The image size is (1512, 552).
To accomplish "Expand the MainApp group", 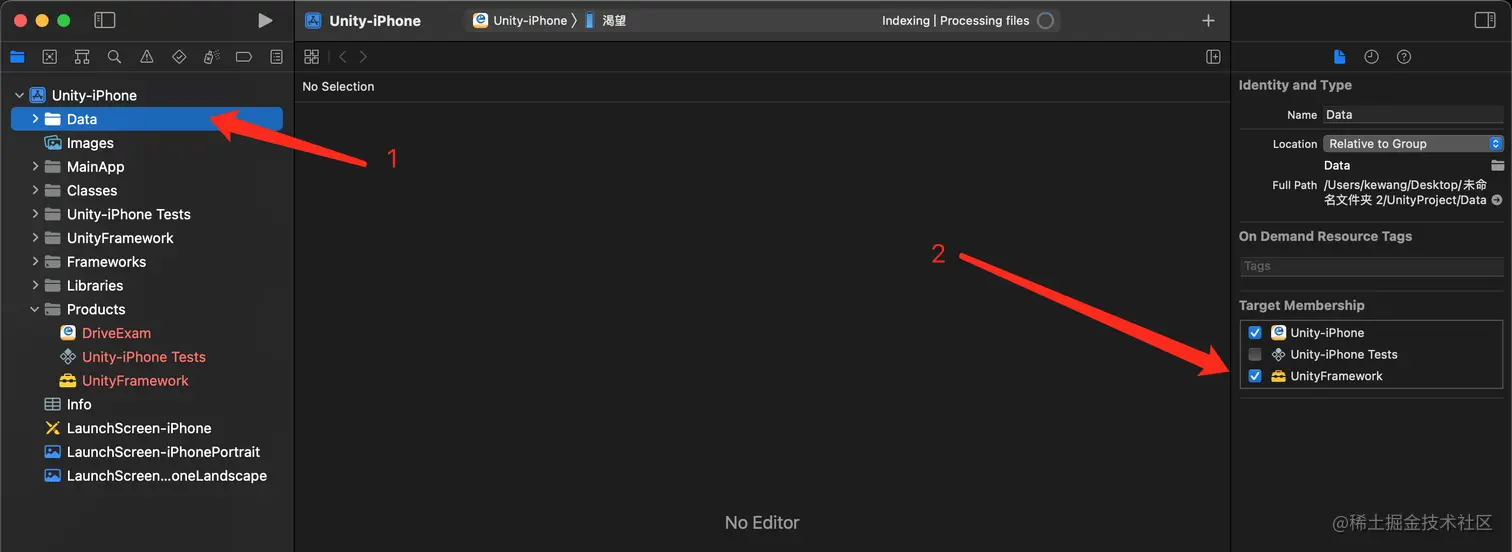I will point(35,167).
